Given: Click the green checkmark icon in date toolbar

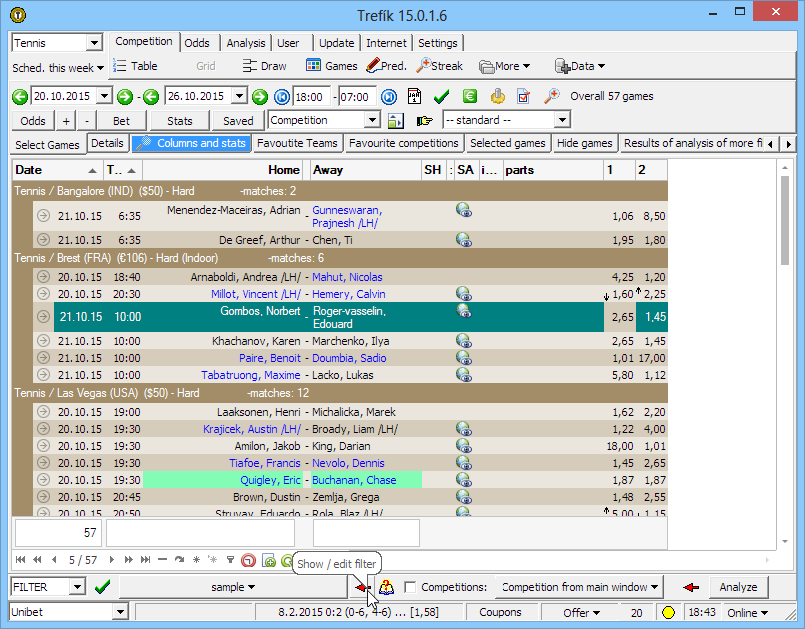Looking at the screenshot, I should [442, 97].
